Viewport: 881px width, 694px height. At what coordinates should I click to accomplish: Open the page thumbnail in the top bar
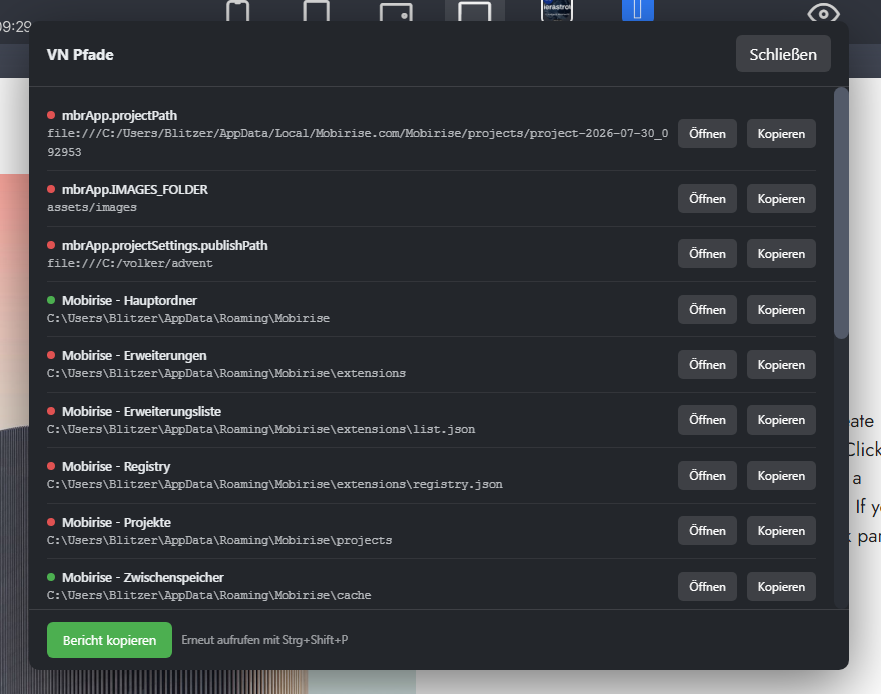click(x=557, y=11)
